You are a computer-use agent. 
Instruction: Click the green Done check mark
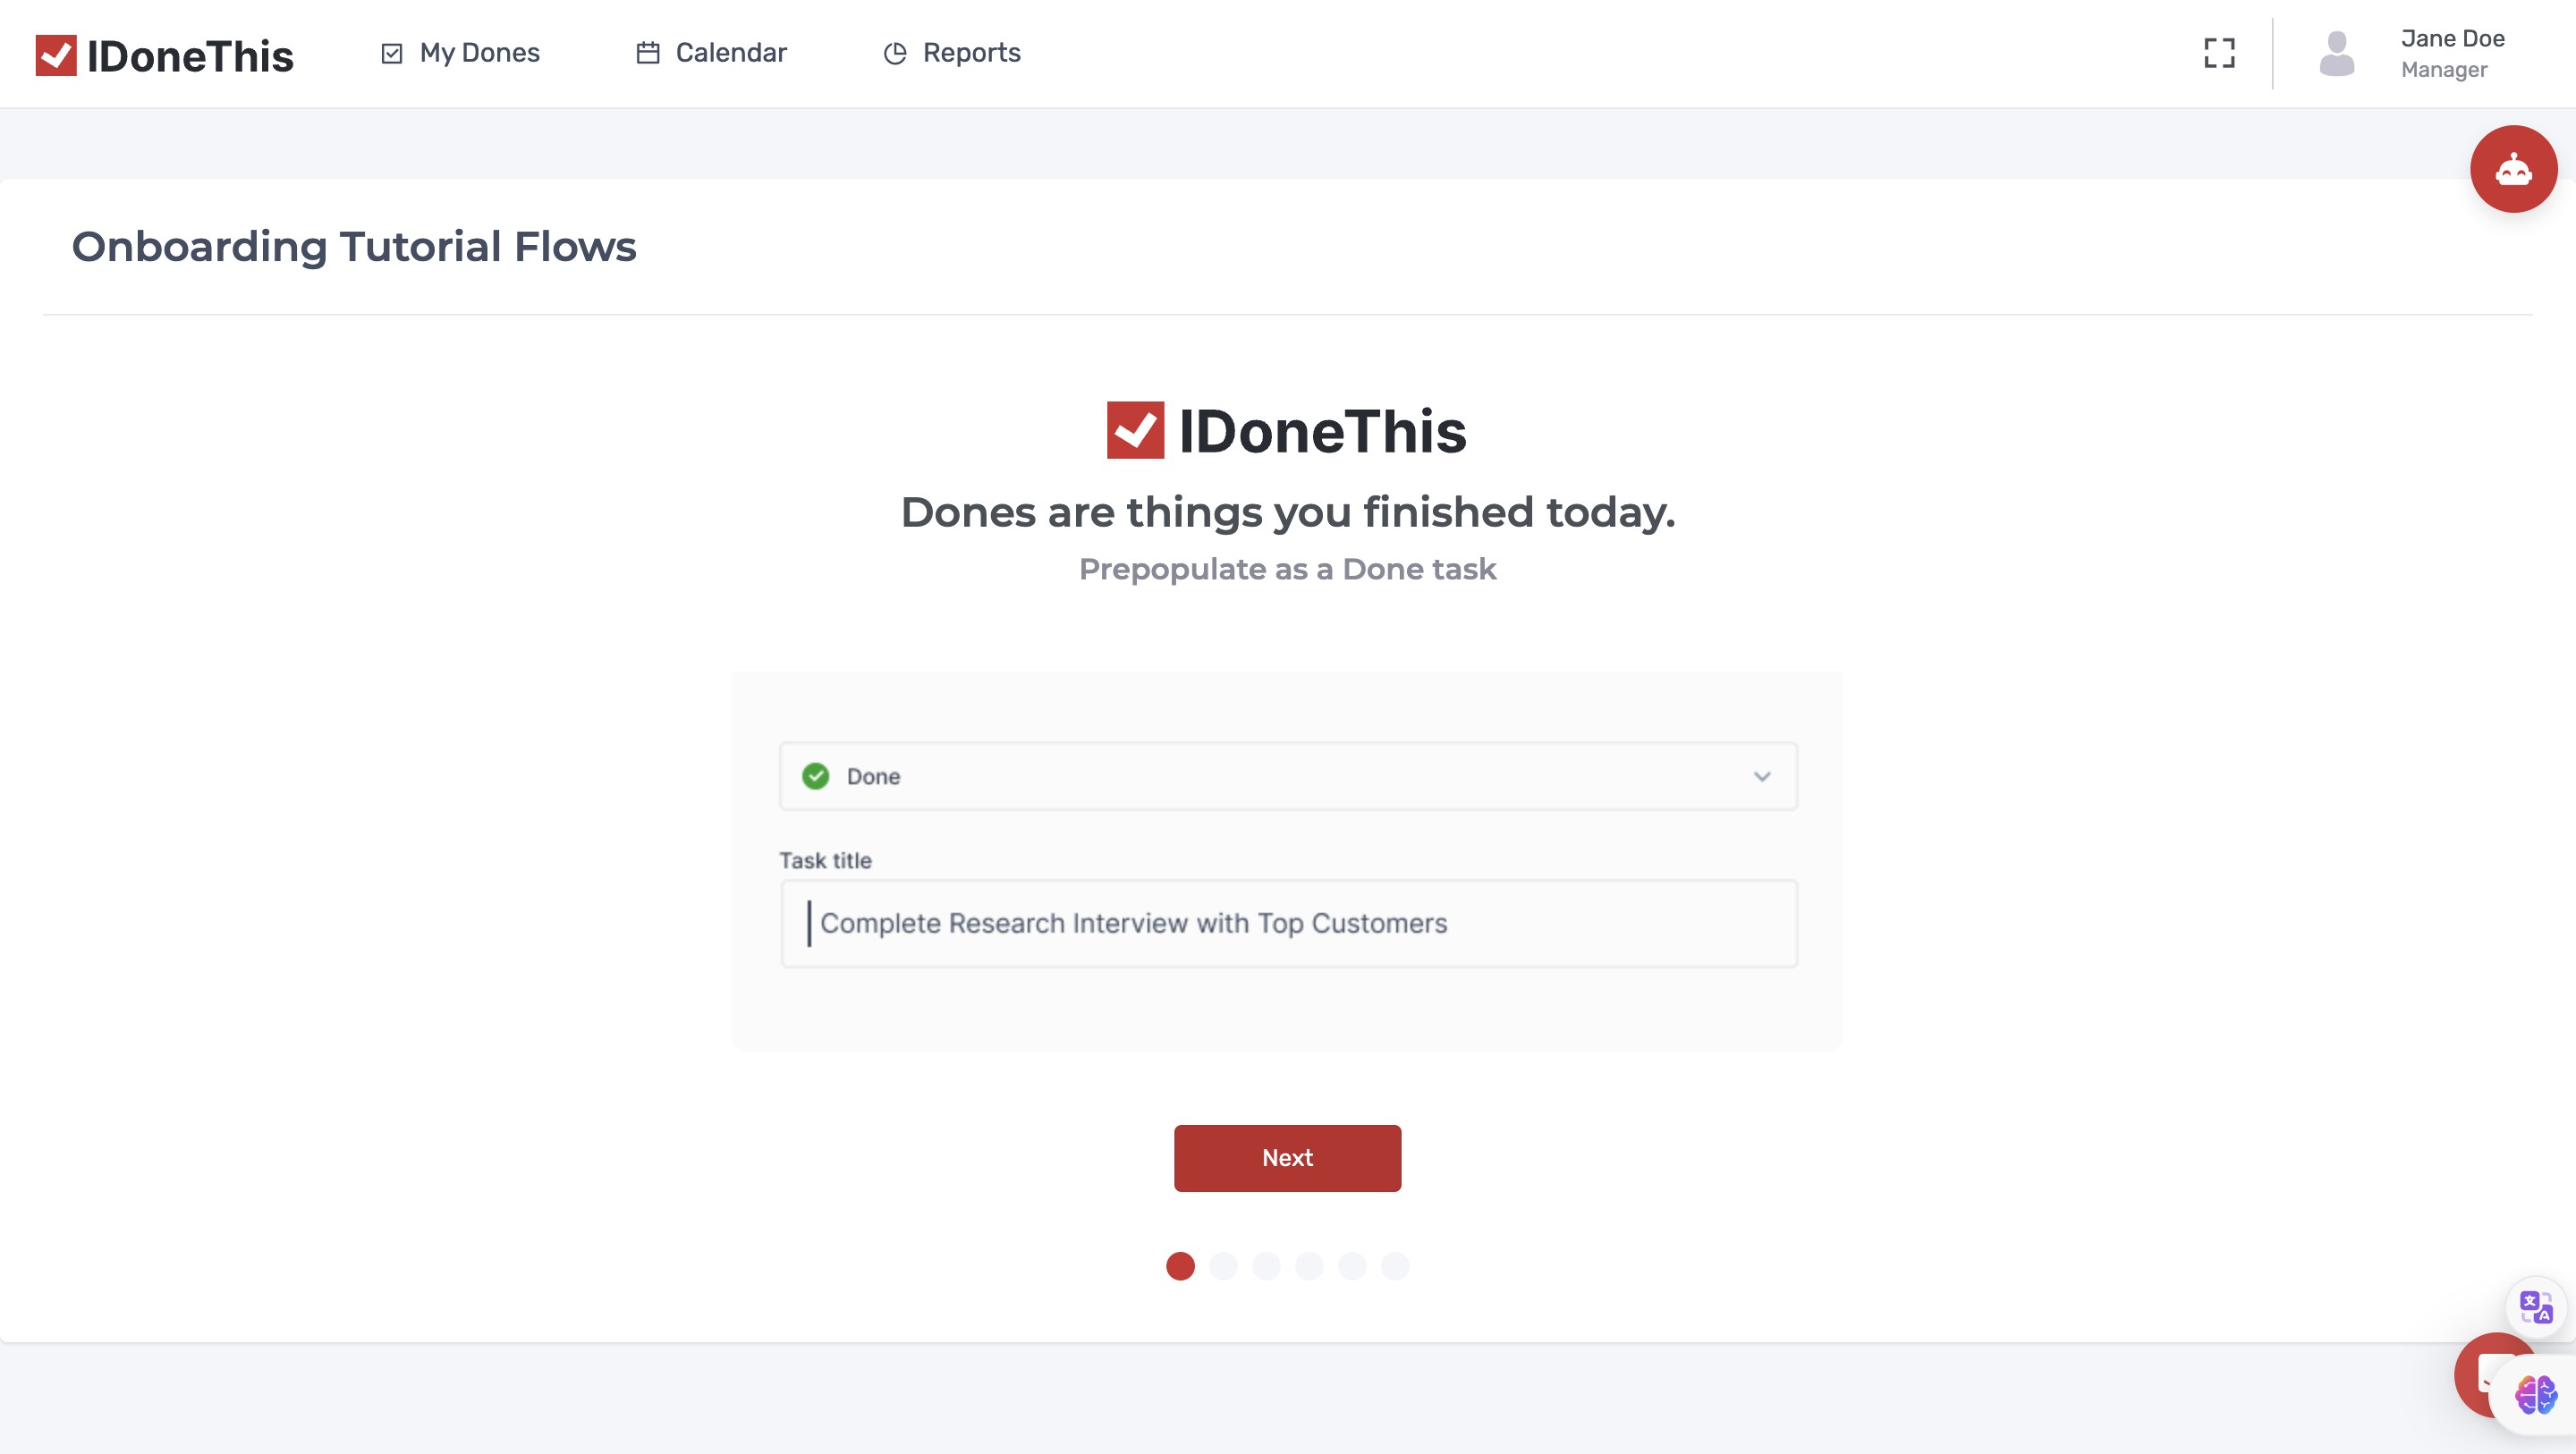(x=815, y=776)
